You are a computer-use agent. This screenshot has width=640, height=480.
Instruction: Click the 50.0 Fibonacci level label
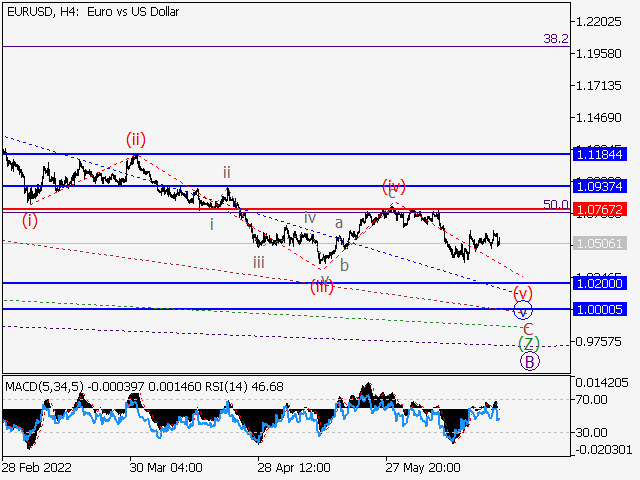(555, 204)
